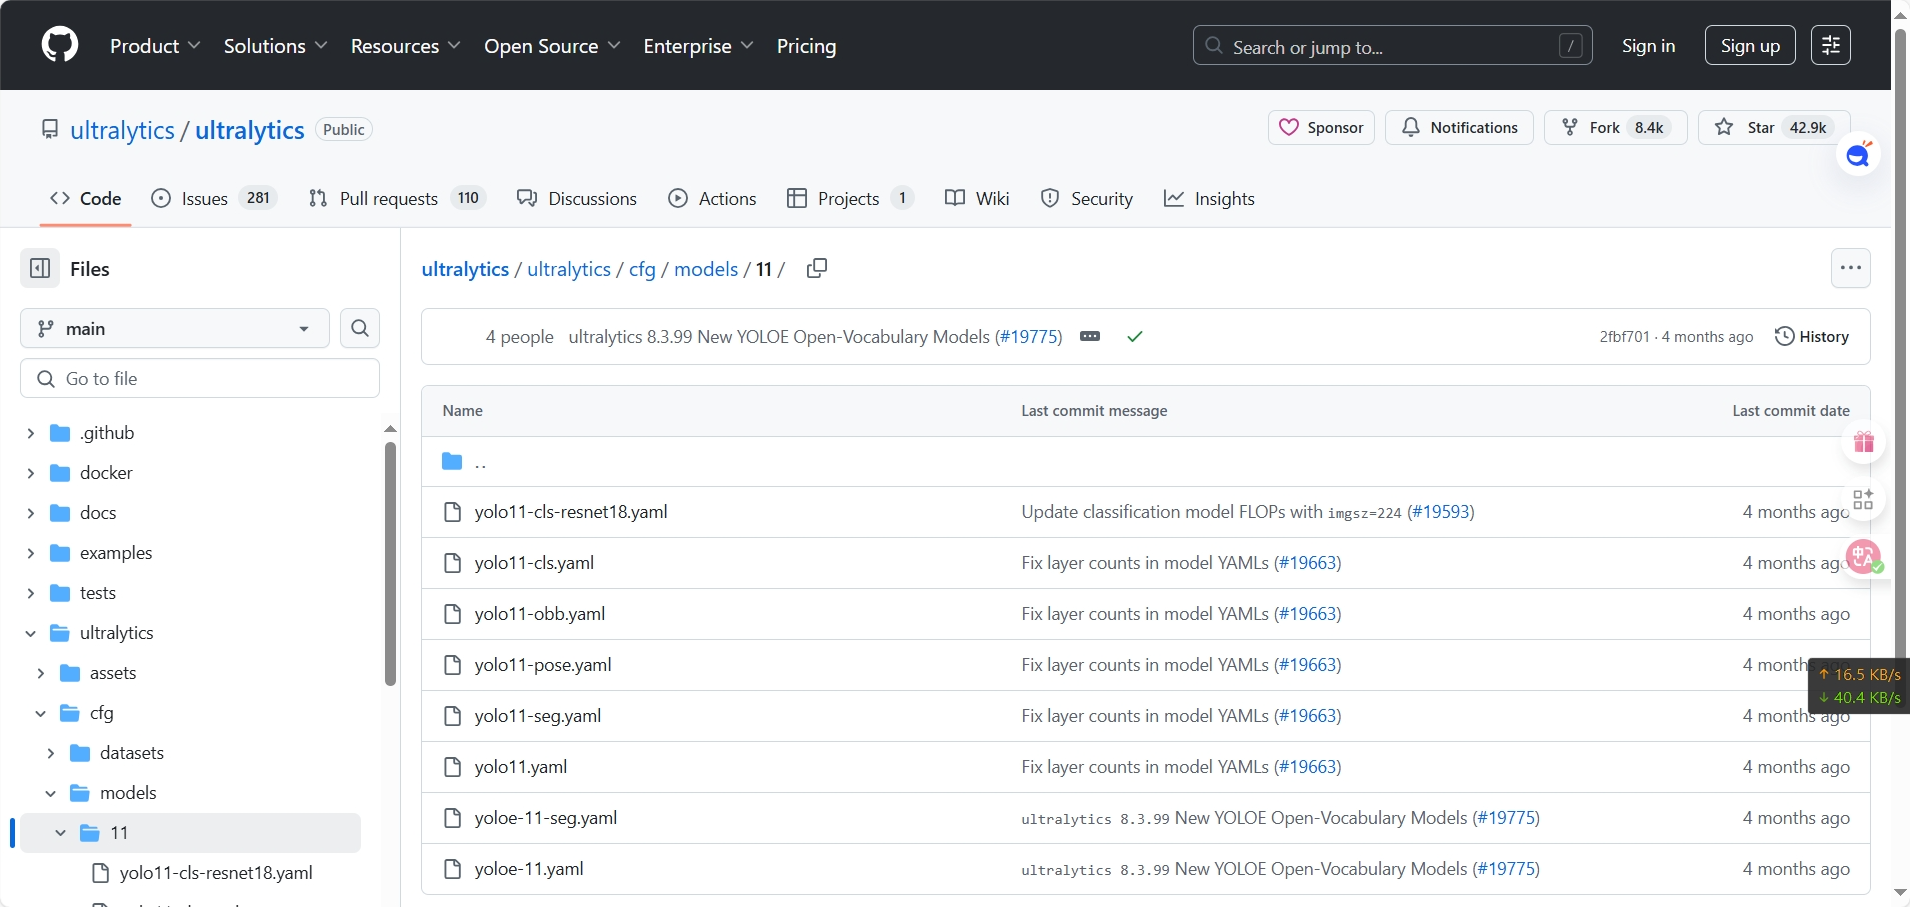Open the Open Source dropdown menu
The width and height of the screenshot is (1910, 907).
click(x=552, y=46)
